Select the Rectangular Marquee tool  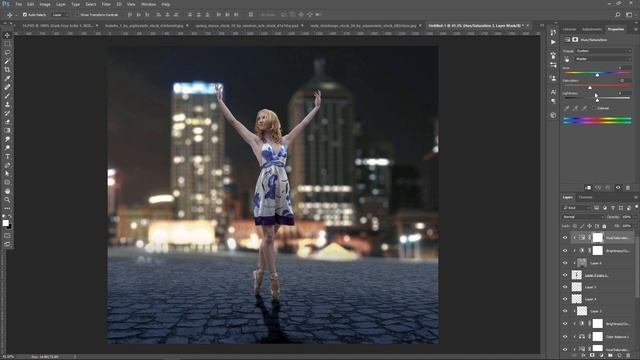point(7,44)
